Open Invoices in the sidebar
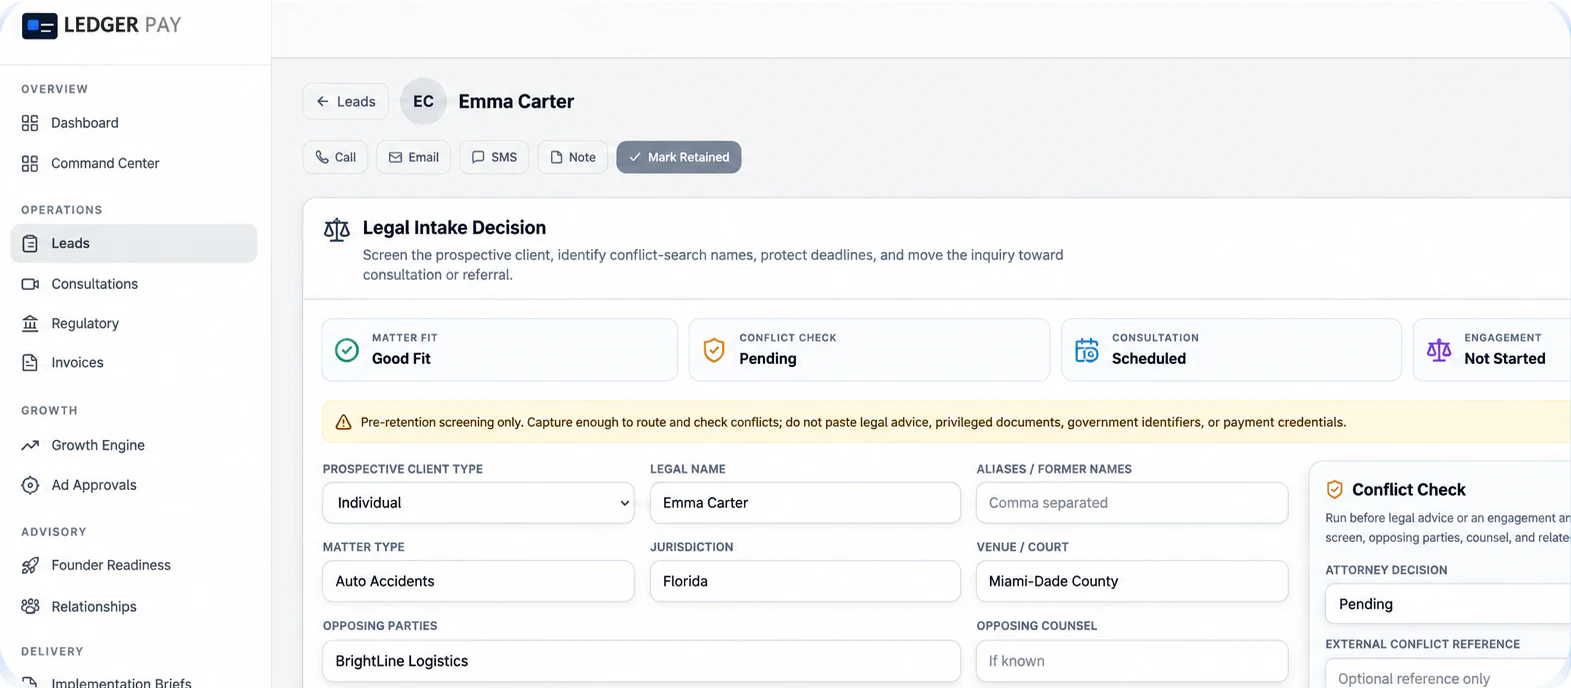This screenshot has width=1571, height=688. (134, 362)
